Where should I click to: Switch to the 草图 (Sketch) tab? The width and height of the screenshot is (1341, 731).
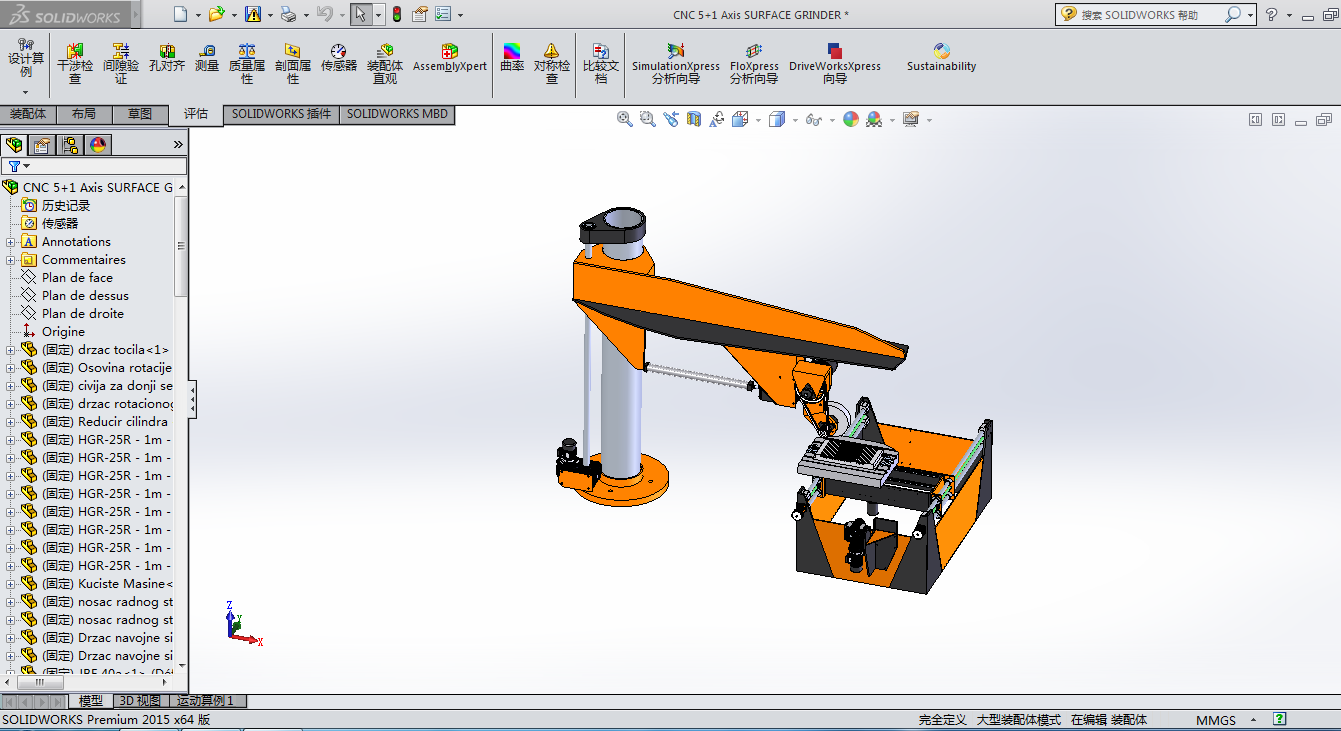click(140, 114)
